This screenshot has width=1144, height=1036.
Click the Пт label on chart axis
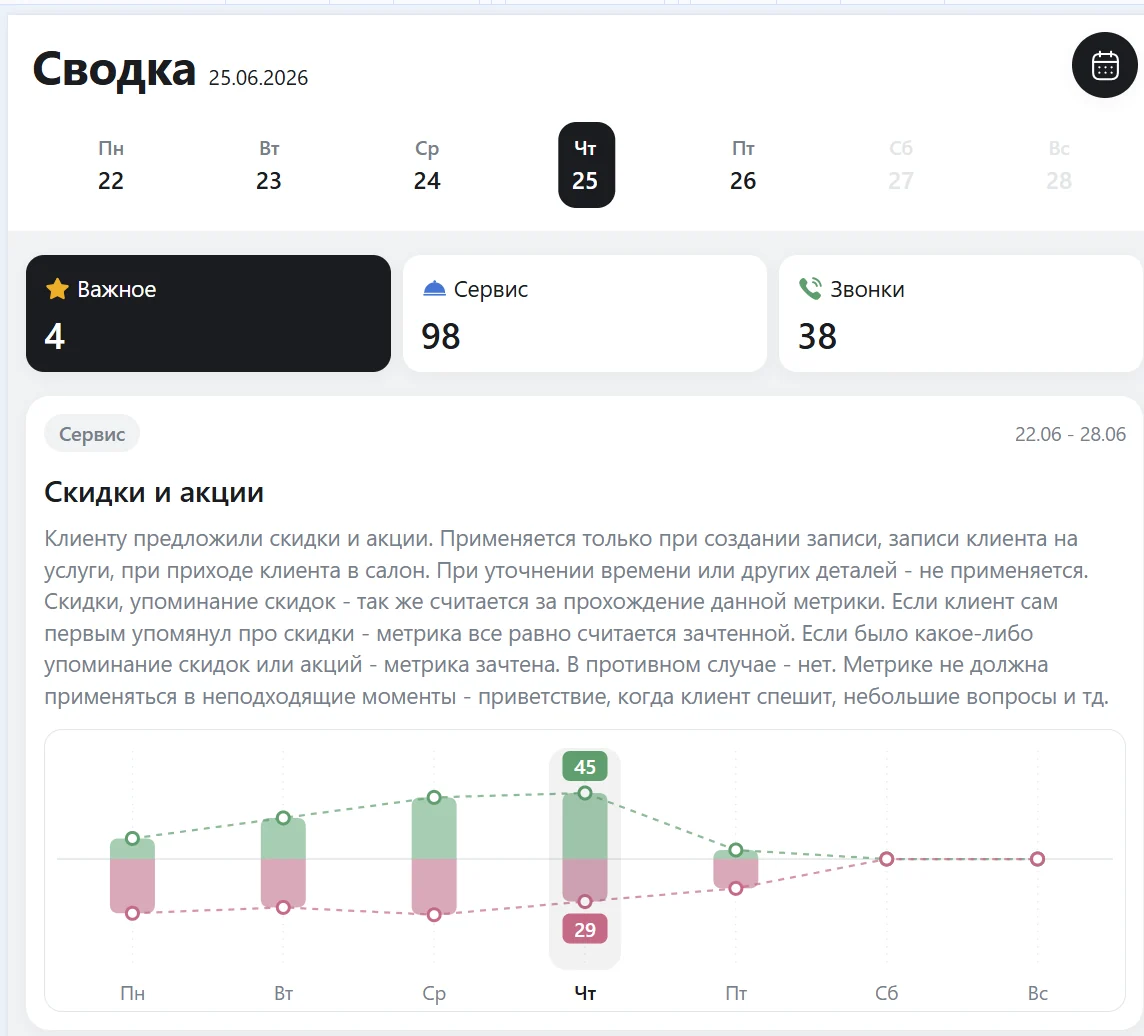(736, 993)
